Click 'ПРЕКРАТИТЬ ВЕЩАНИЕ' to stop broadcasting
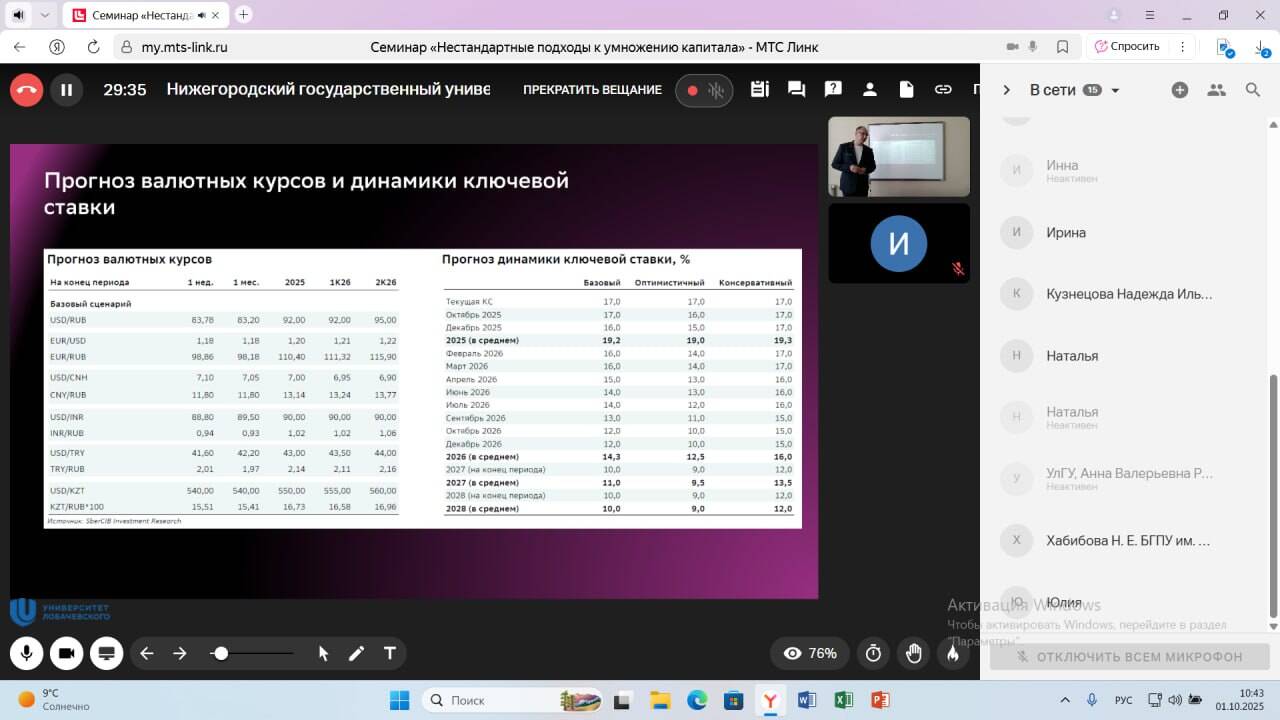Viewport: 1280px width, 720px height. click(x=592, y=90)
